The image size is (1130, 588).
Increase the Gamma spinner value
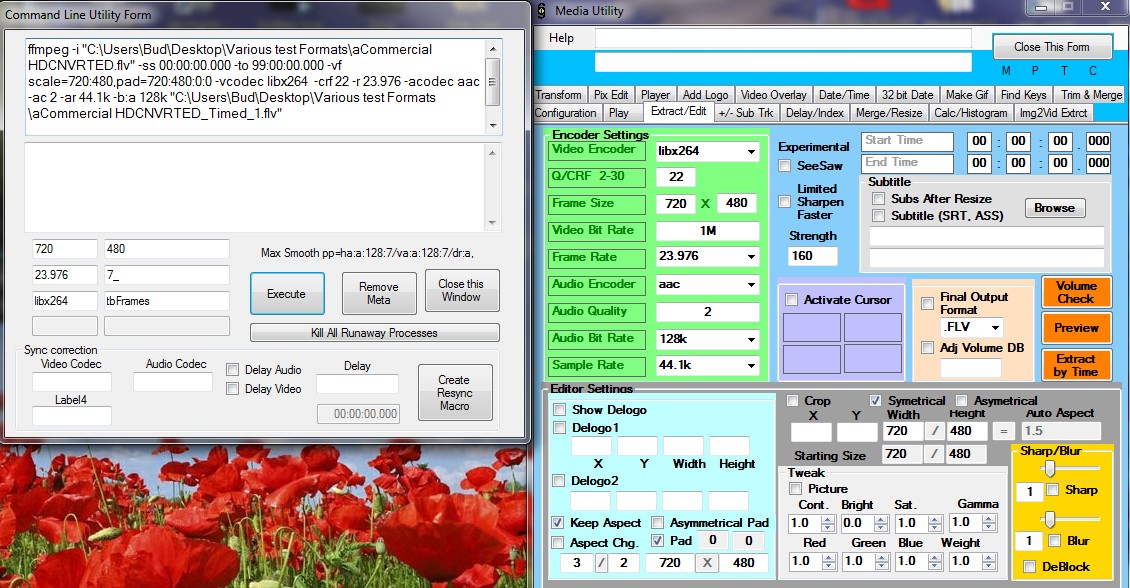coord(989,519)
